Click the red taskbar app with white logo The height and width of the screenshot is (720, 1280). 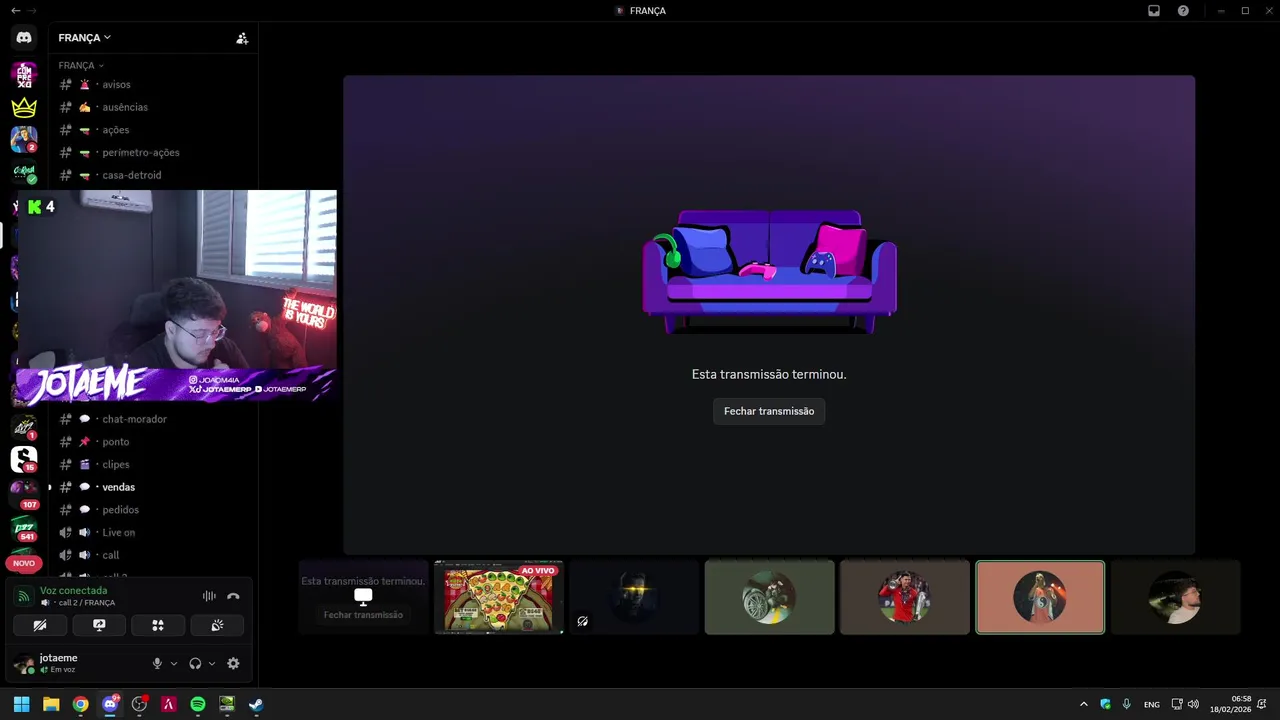(x=169, y=704)
